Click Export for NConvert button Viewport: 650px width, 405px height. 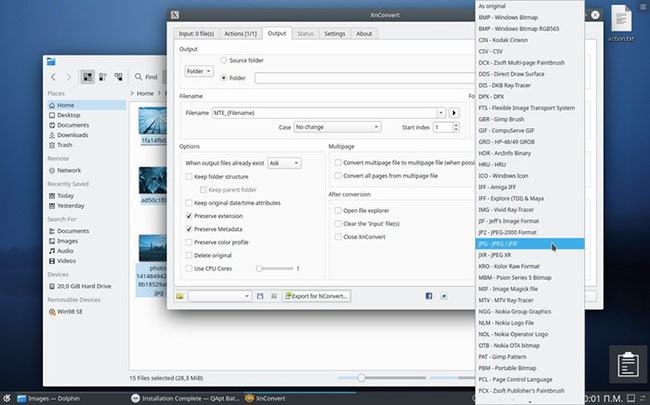tap(317, 296)
